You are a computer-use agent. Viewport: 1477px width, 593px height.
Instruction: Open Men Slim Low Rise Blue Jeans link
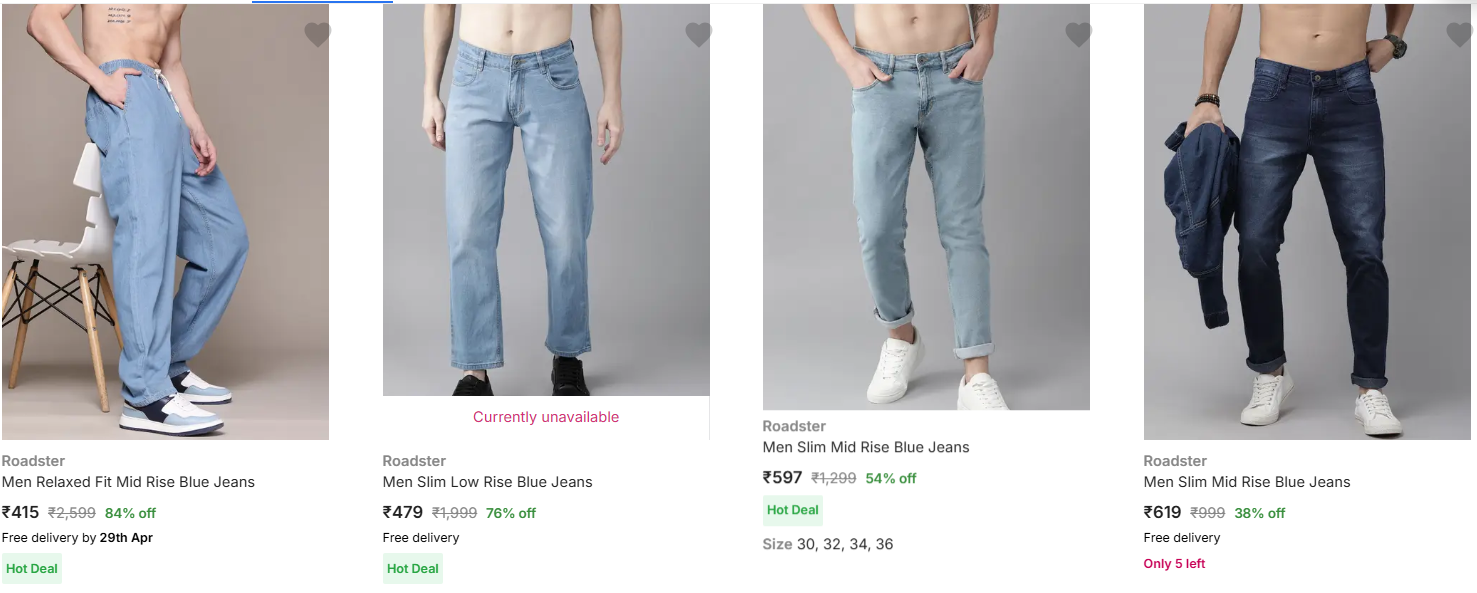[487, 482]
